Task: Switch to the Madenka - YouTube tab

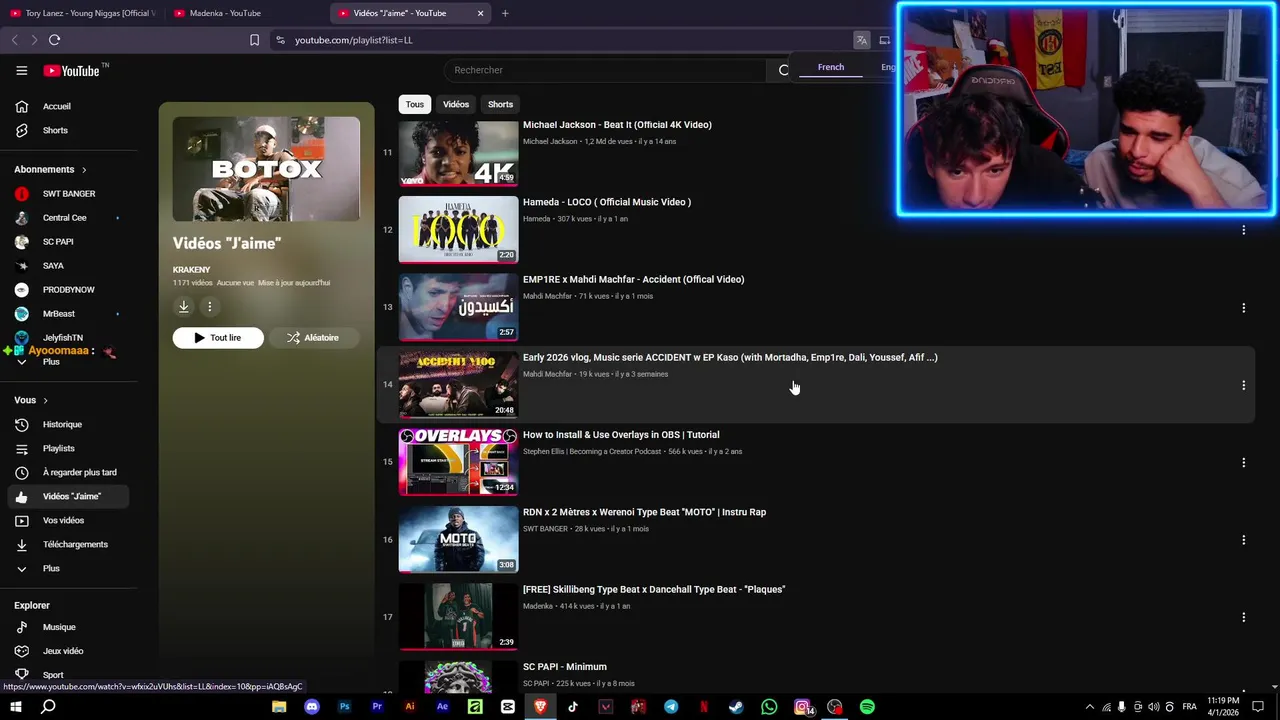Action: (x=245, y=13)
